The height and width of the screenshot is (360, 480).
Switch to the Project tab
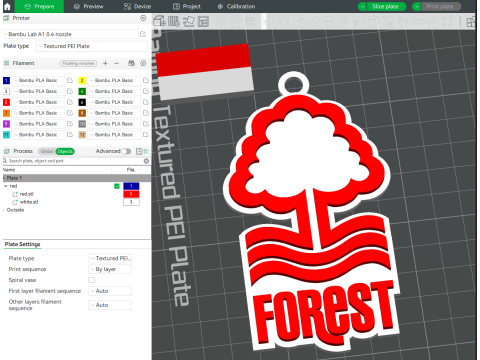[x=187, y=6]
